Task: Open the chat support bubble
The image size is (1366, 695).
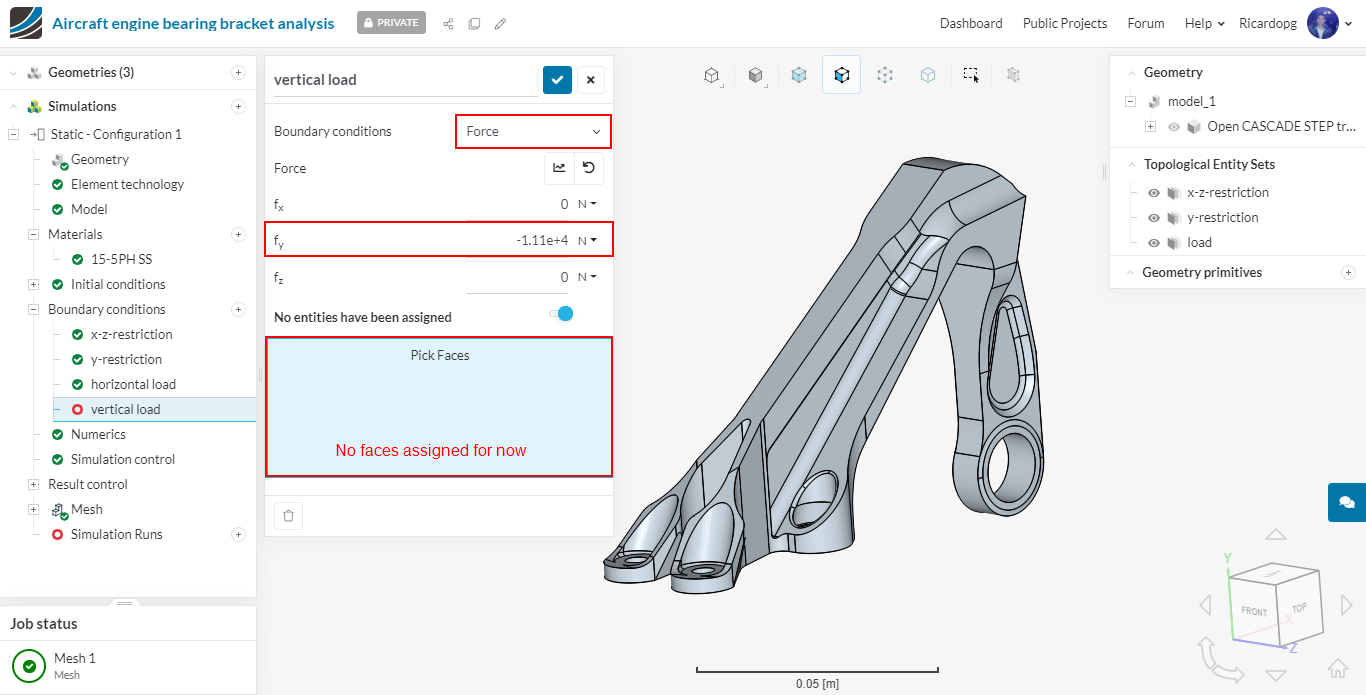Action: click(1346, 502)
